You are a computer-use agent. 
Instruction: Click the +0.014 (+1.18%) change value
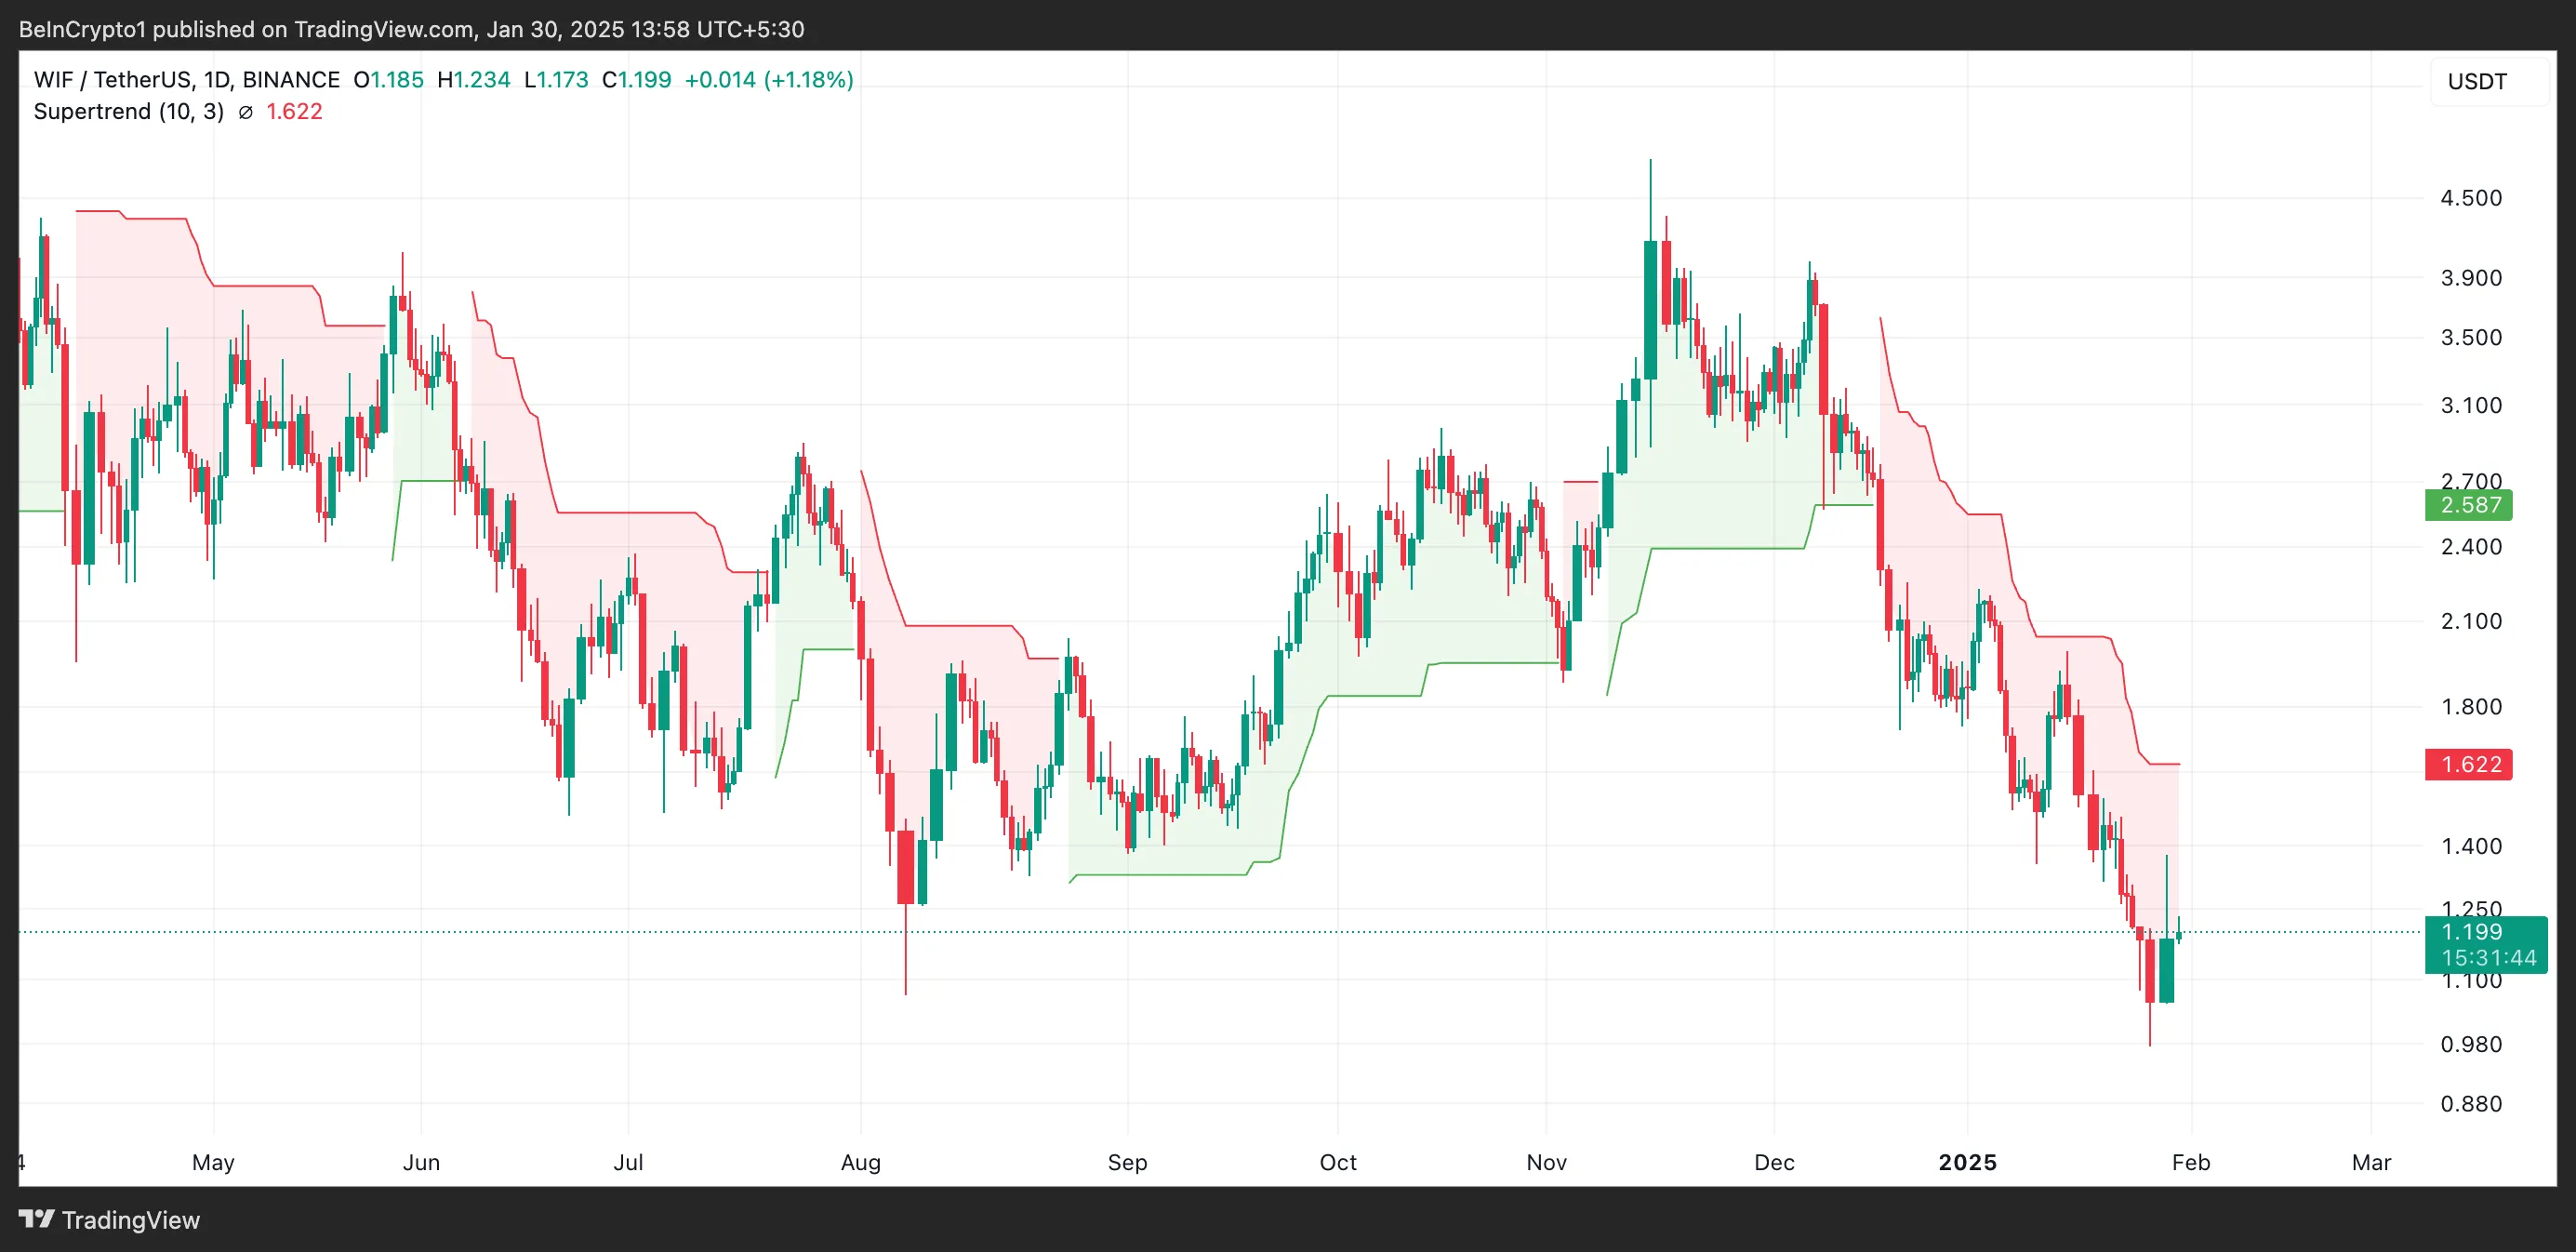768,80
